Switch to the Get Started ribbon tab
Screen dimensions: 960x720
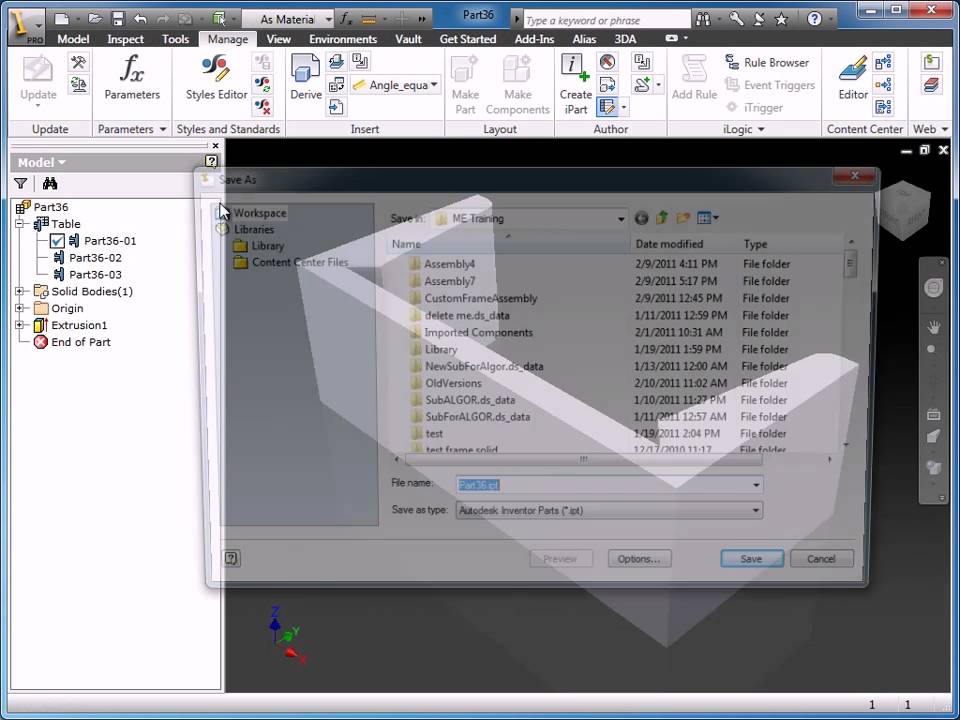467,39
